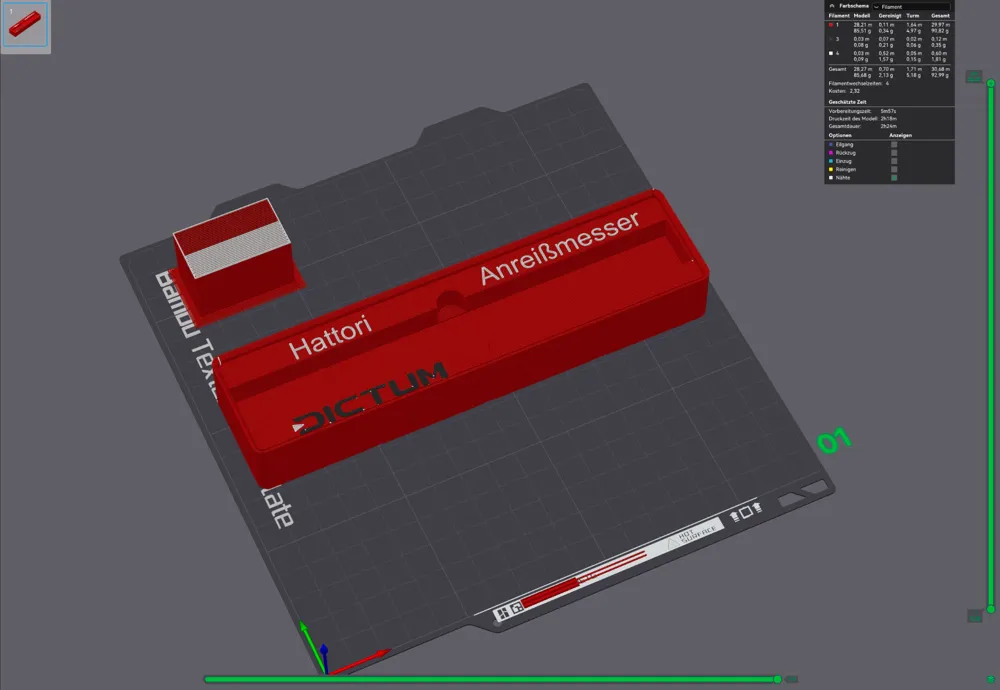1000x690 pixels.
Task: Open the Farbschema Filament dropdown
Action: 911,6
